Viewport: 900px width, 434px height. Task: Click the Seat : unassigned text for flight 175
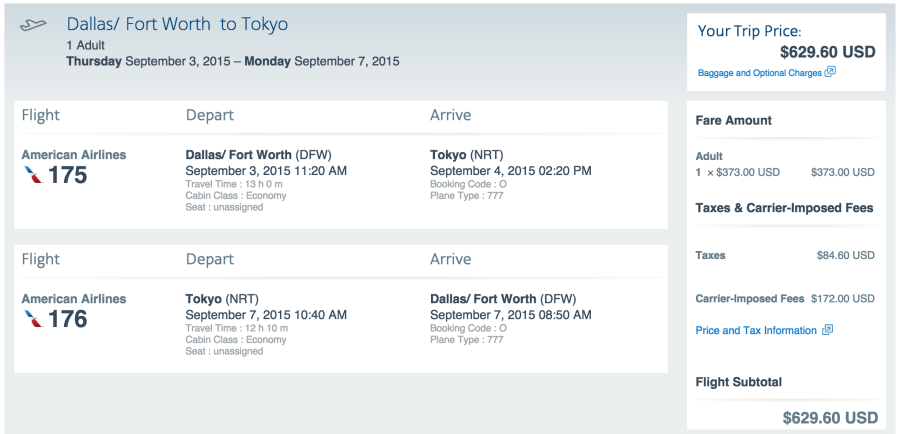(x=224, y=207)
